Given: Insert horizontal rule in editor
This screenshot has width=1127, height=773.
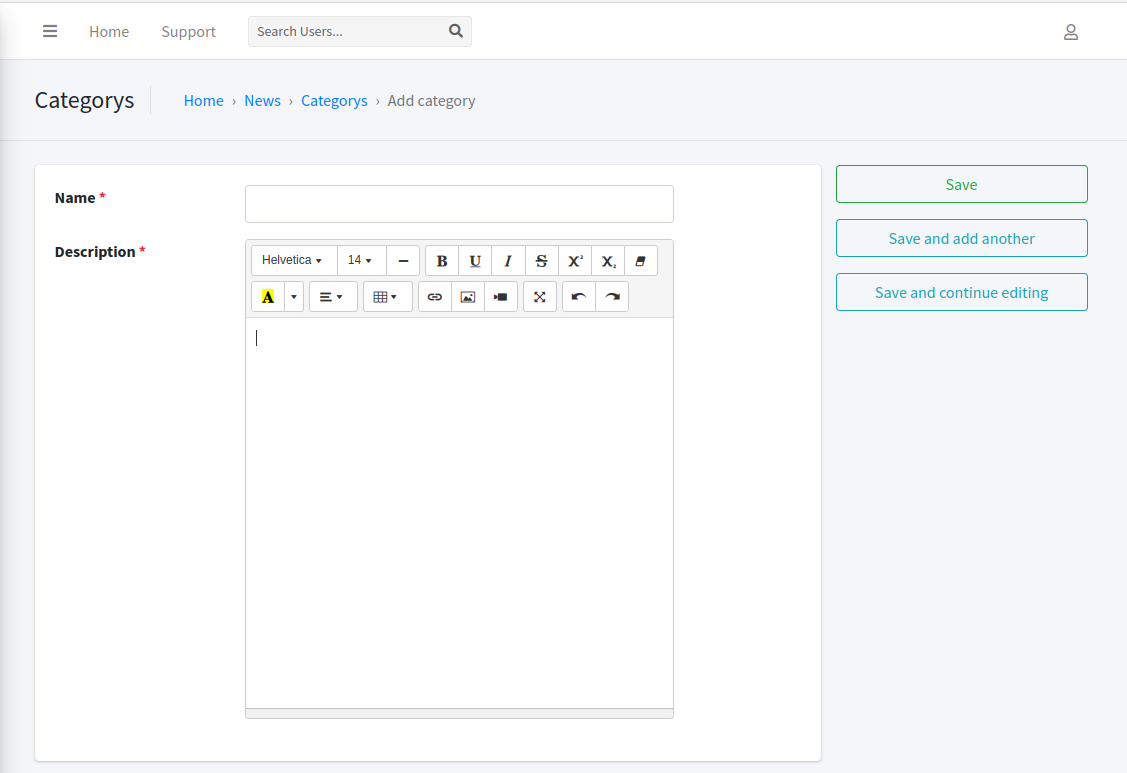Looking at the screenshot, I should [403, 261].
